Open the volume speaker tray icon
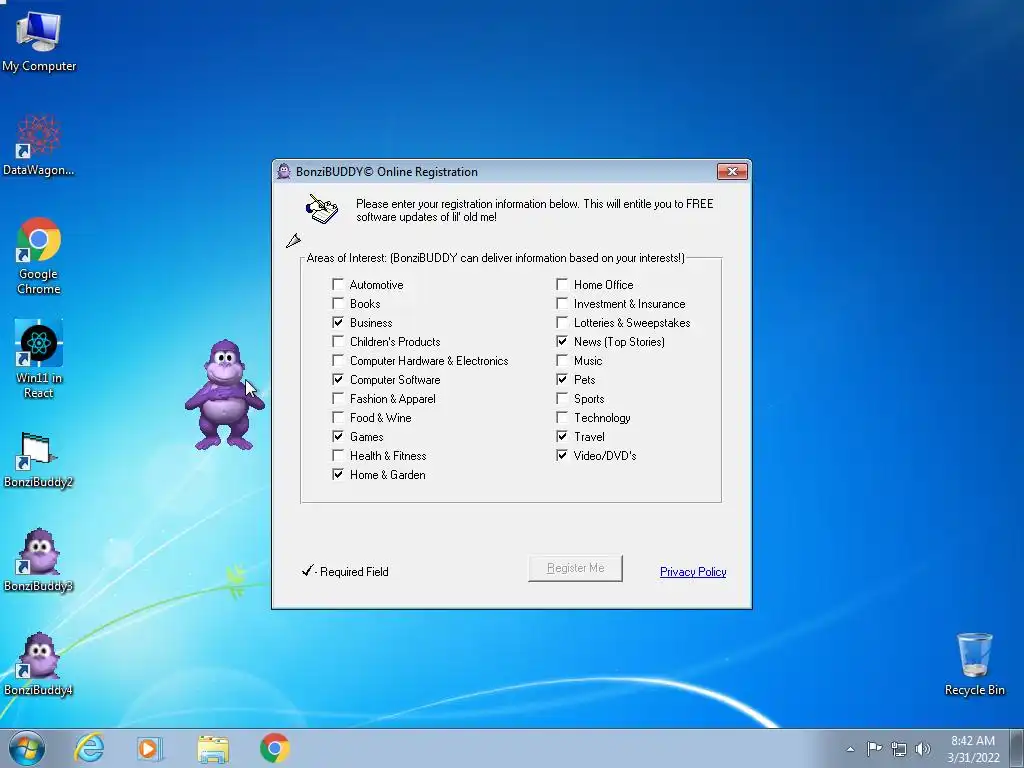 (x=923, y=749)
